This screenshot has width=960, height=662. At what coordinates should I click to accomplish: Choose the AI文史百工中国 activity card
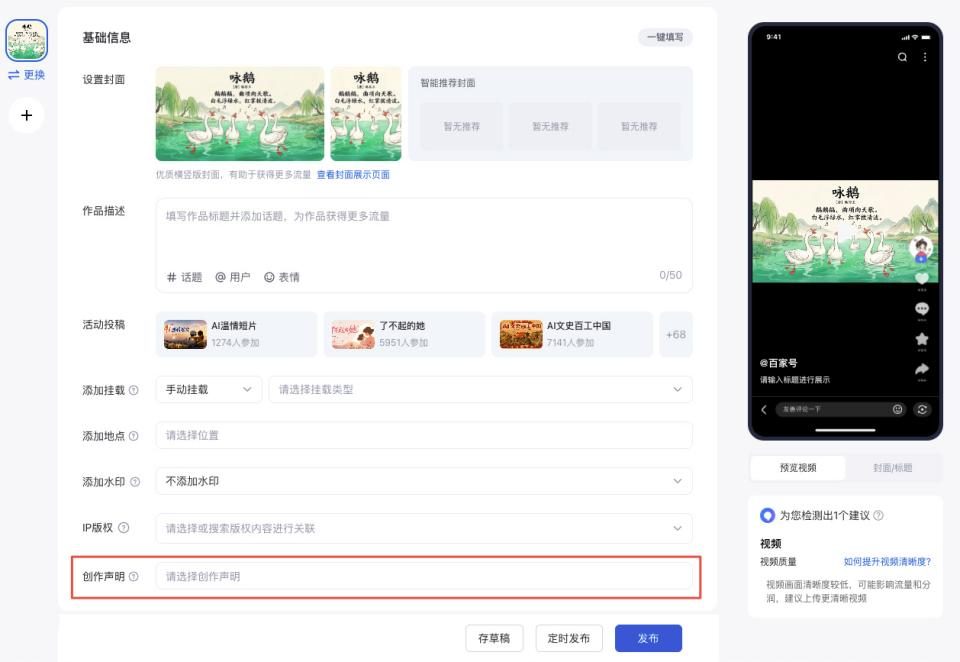point(572,334)
